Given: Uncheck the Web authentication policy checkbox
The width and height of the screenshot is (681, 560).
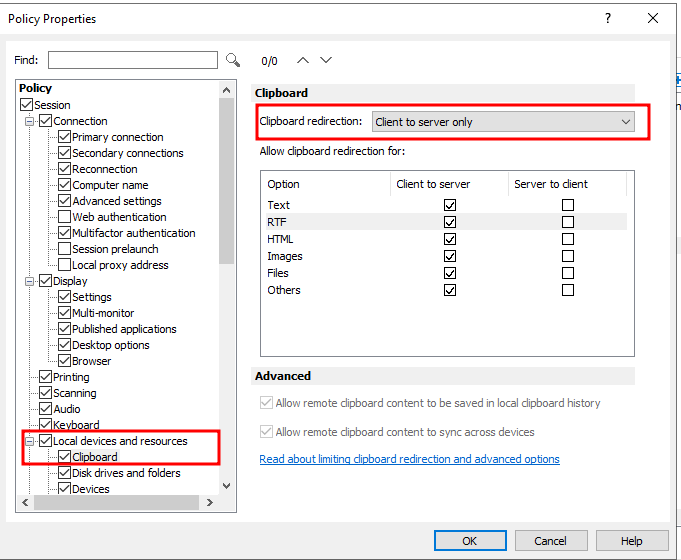Looking at the screenshot, I should tap(65, 217).
